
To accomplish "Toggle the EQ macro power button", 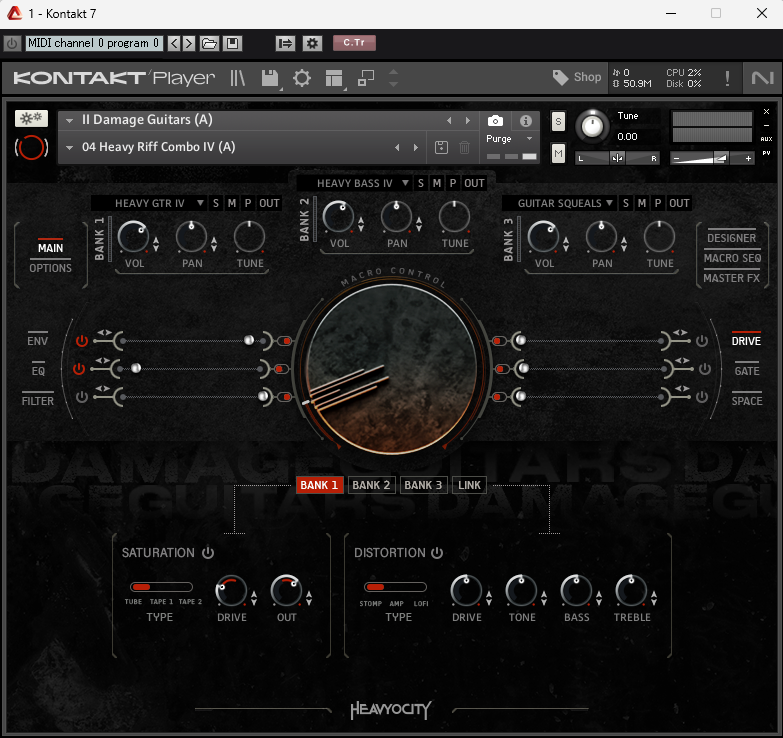I will [x=79, y=369].
